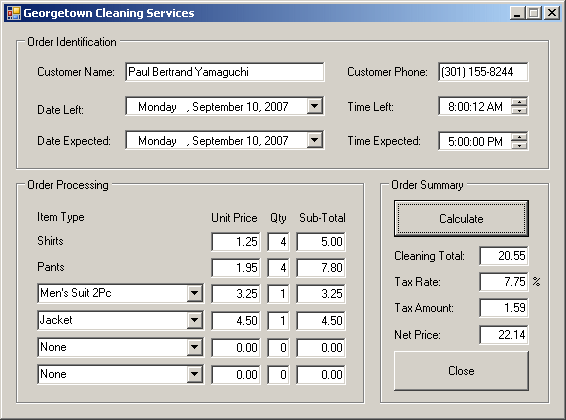Image resolution: width=566 pixels, height=420 pixels.
Task: Click the Pants unit price field 1.95
Action: pos(236,268)
